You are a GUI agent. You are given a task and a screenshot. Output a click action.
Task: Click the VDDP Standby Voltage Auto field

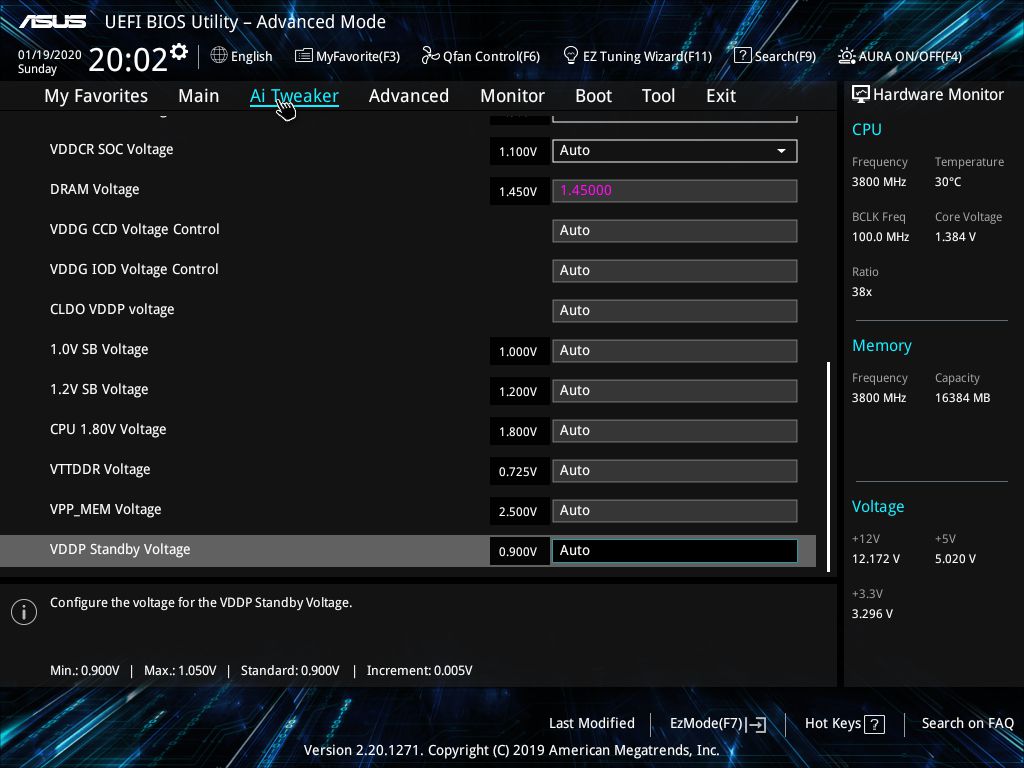(x=675, y=551)
